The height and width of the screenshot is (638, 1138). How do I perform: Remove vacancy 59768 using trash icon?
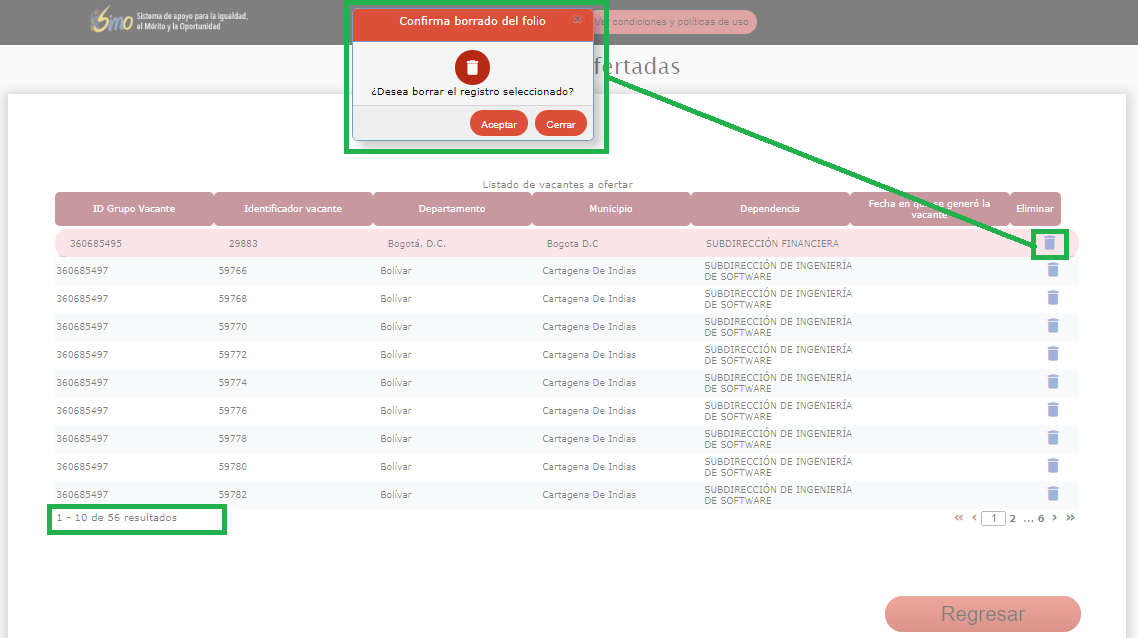[x=1052, y=298]
